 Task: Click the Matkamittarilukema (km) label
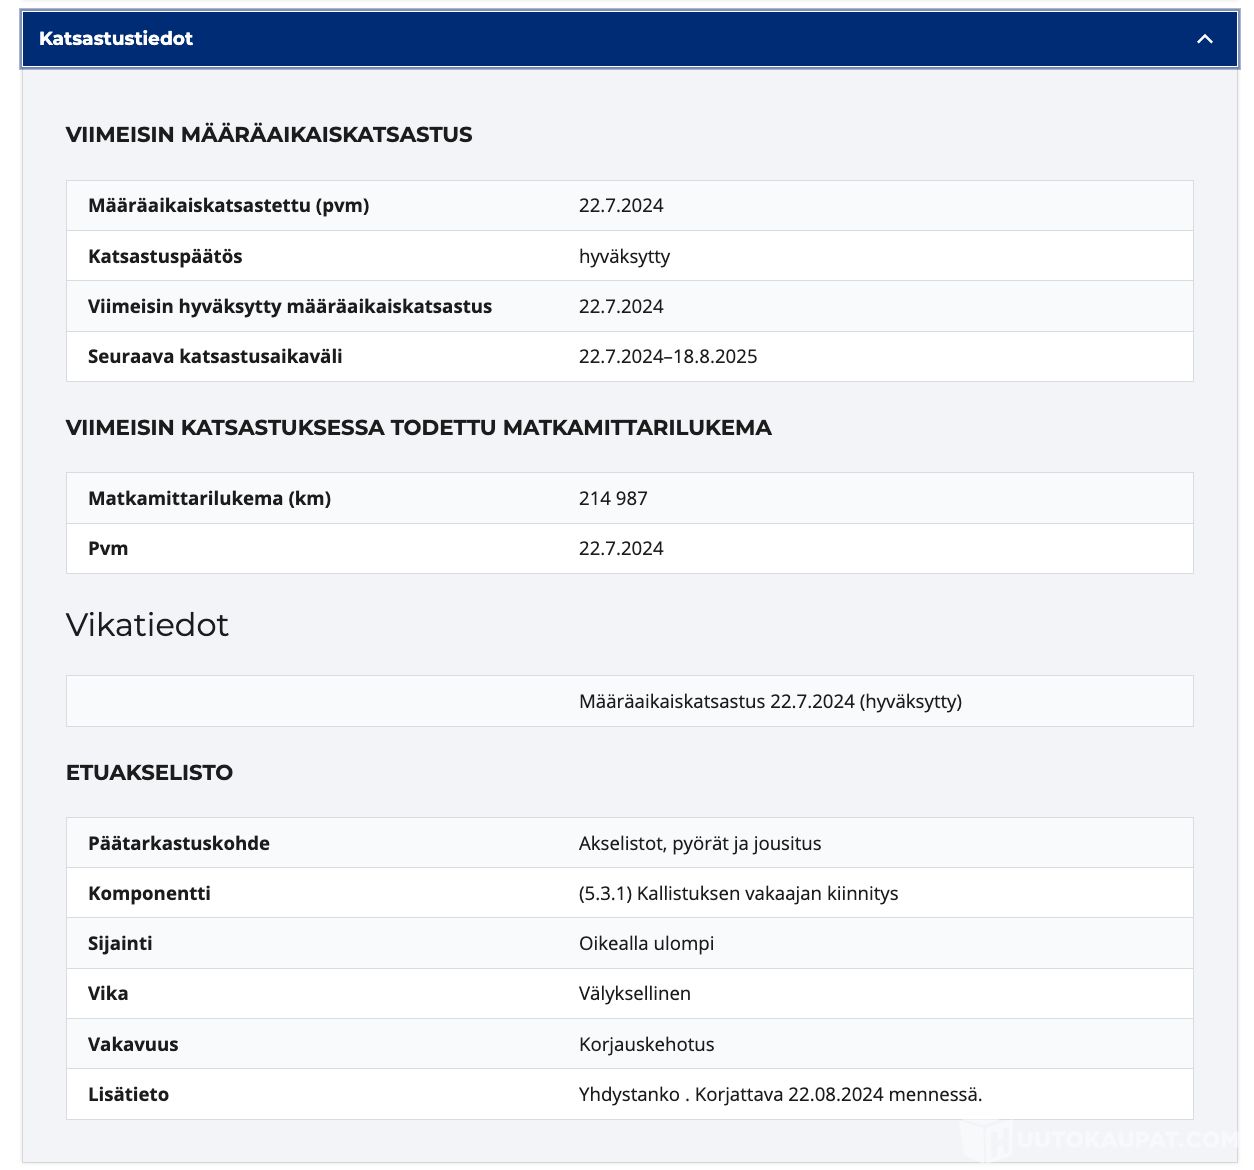click(209, 499)
